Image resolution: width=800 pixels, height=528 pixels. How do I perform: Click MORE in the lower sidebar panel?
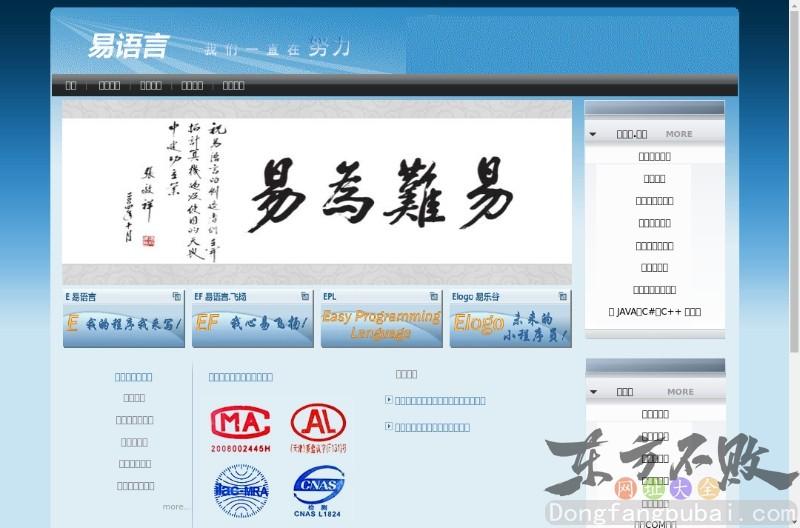tap(681, 392)
